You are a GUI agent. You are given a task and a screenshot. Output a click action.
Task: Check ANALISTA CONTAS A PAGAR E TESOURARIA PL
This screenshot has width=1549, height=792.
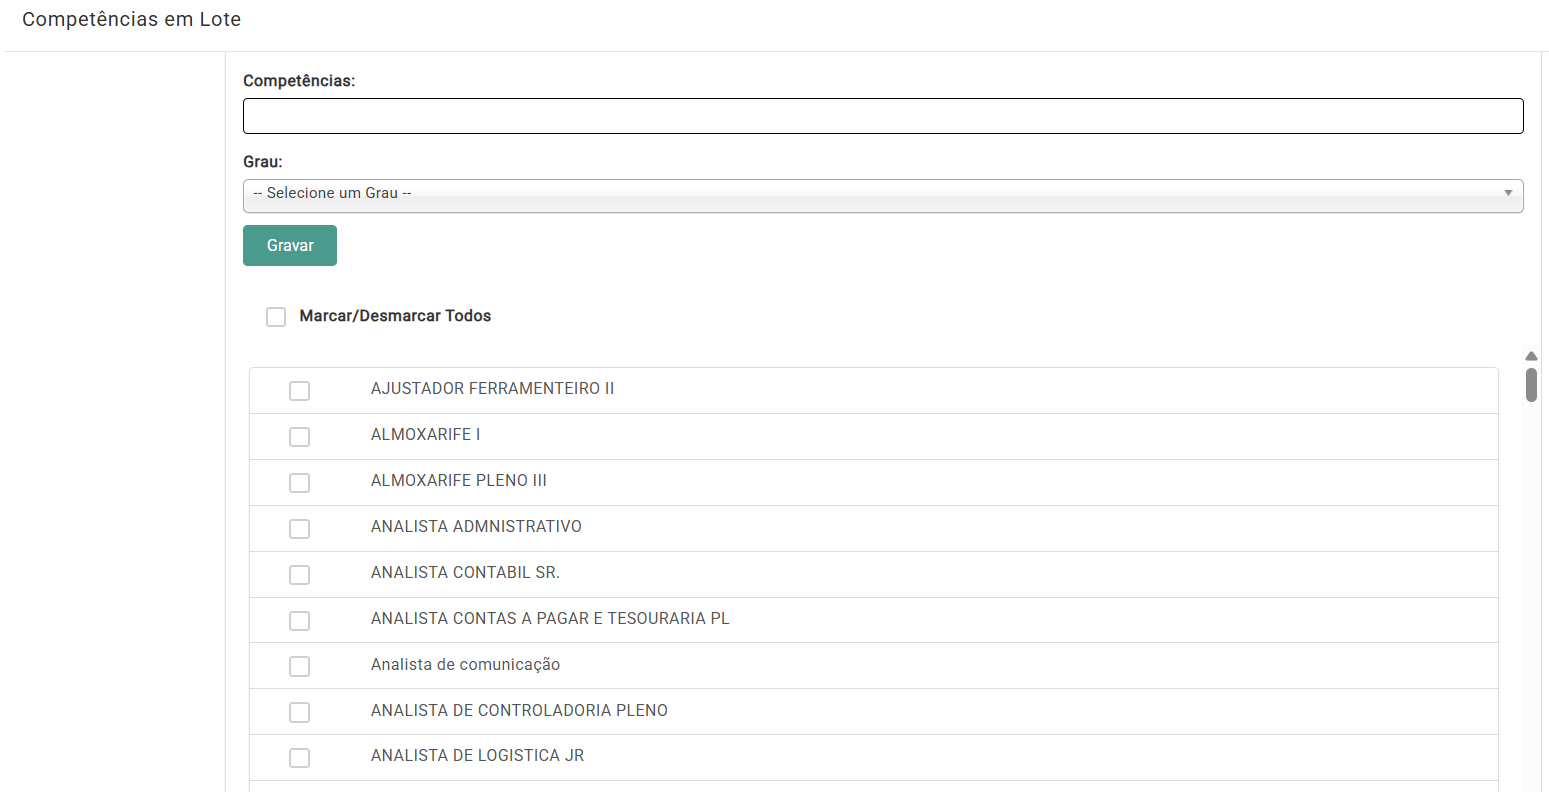tap(299, 621)
